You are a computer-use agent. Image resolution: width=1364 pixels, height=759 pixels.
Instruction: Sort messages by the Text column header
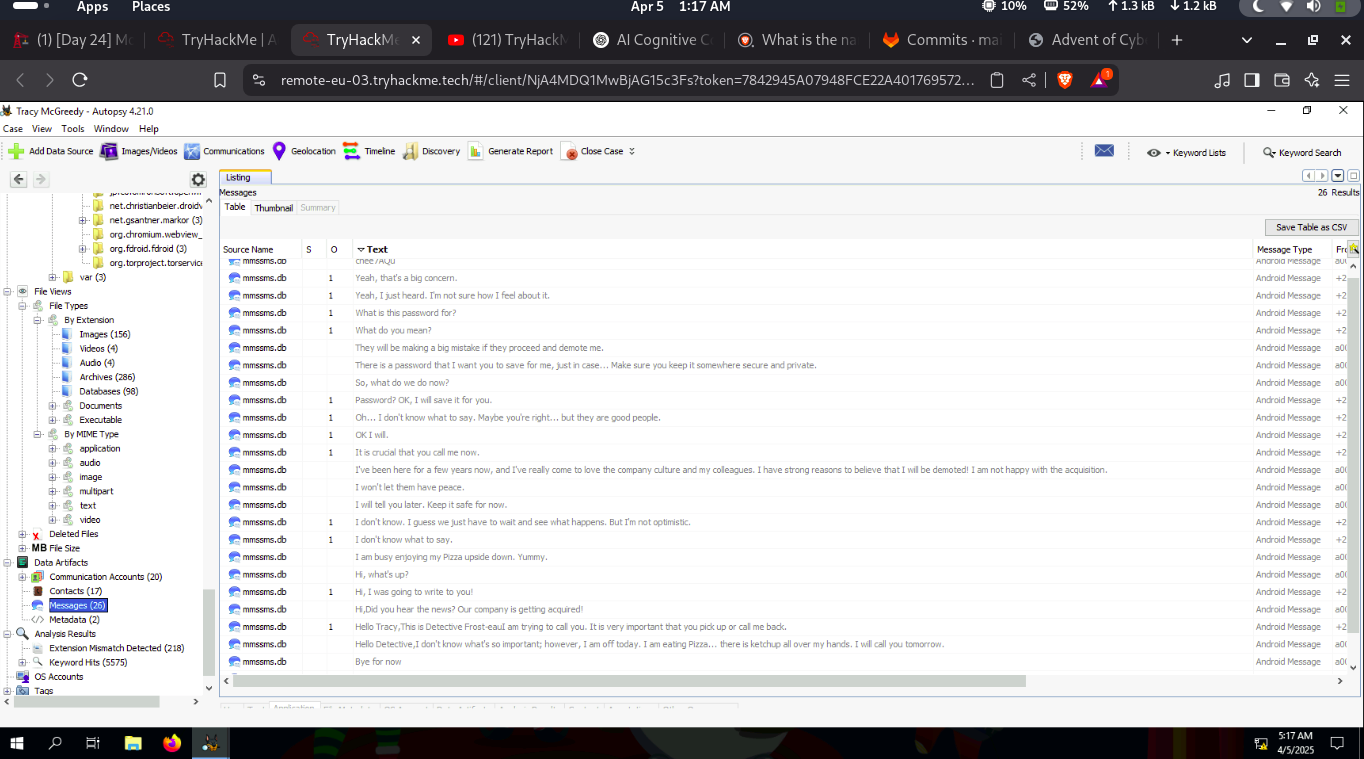(377, 249)
